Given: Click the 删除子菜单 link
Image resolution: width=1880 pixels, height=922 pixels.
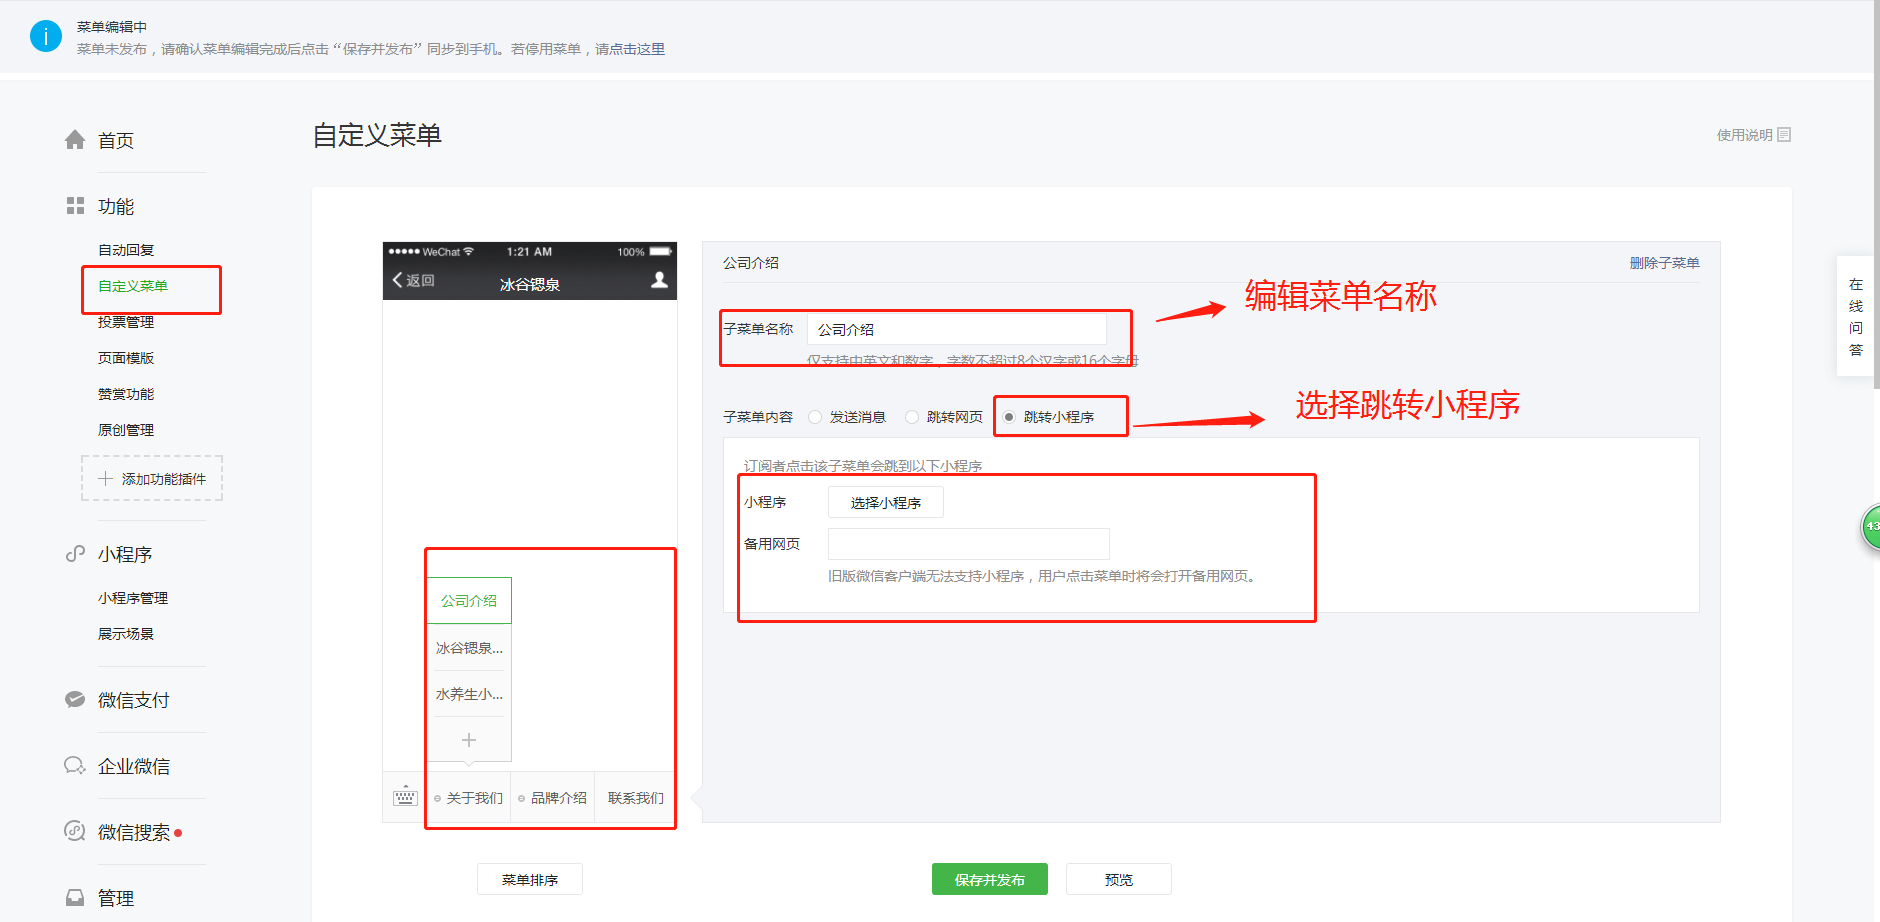Looking at the screenshot, I should (1663, 262).
